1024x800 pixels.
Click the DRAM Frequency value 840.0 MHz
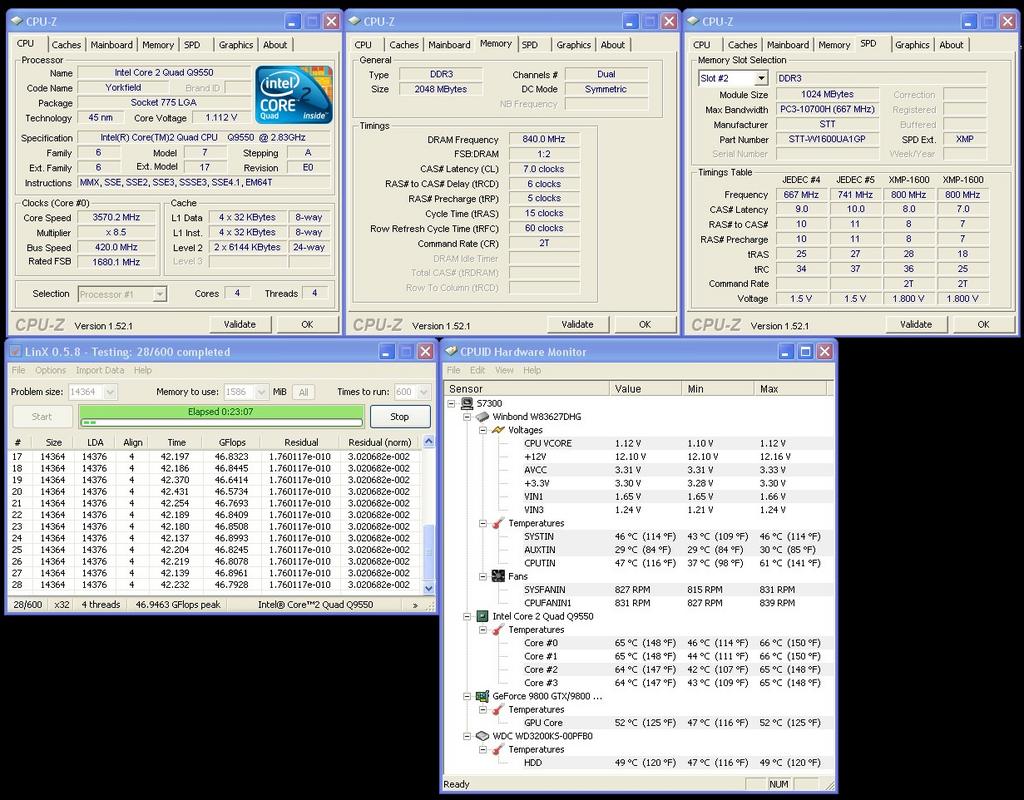[543, 139]
